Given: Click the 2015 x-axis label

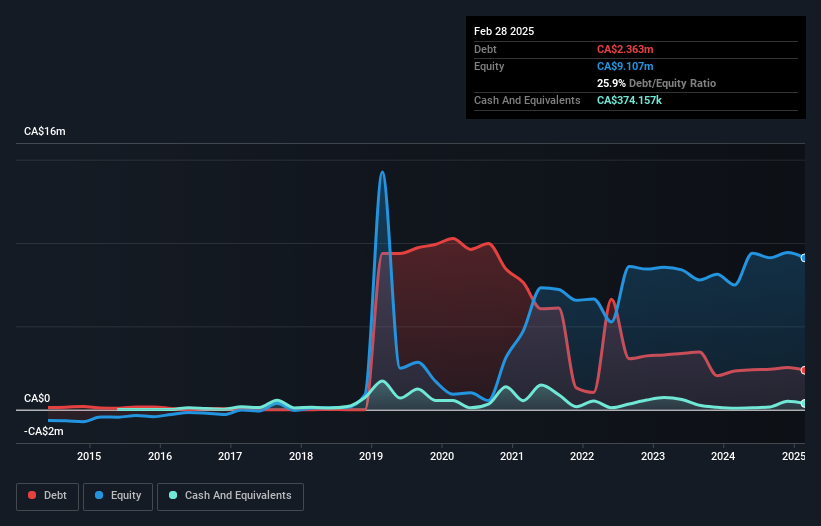Looking at the screenshot, I should pos(89,456).
